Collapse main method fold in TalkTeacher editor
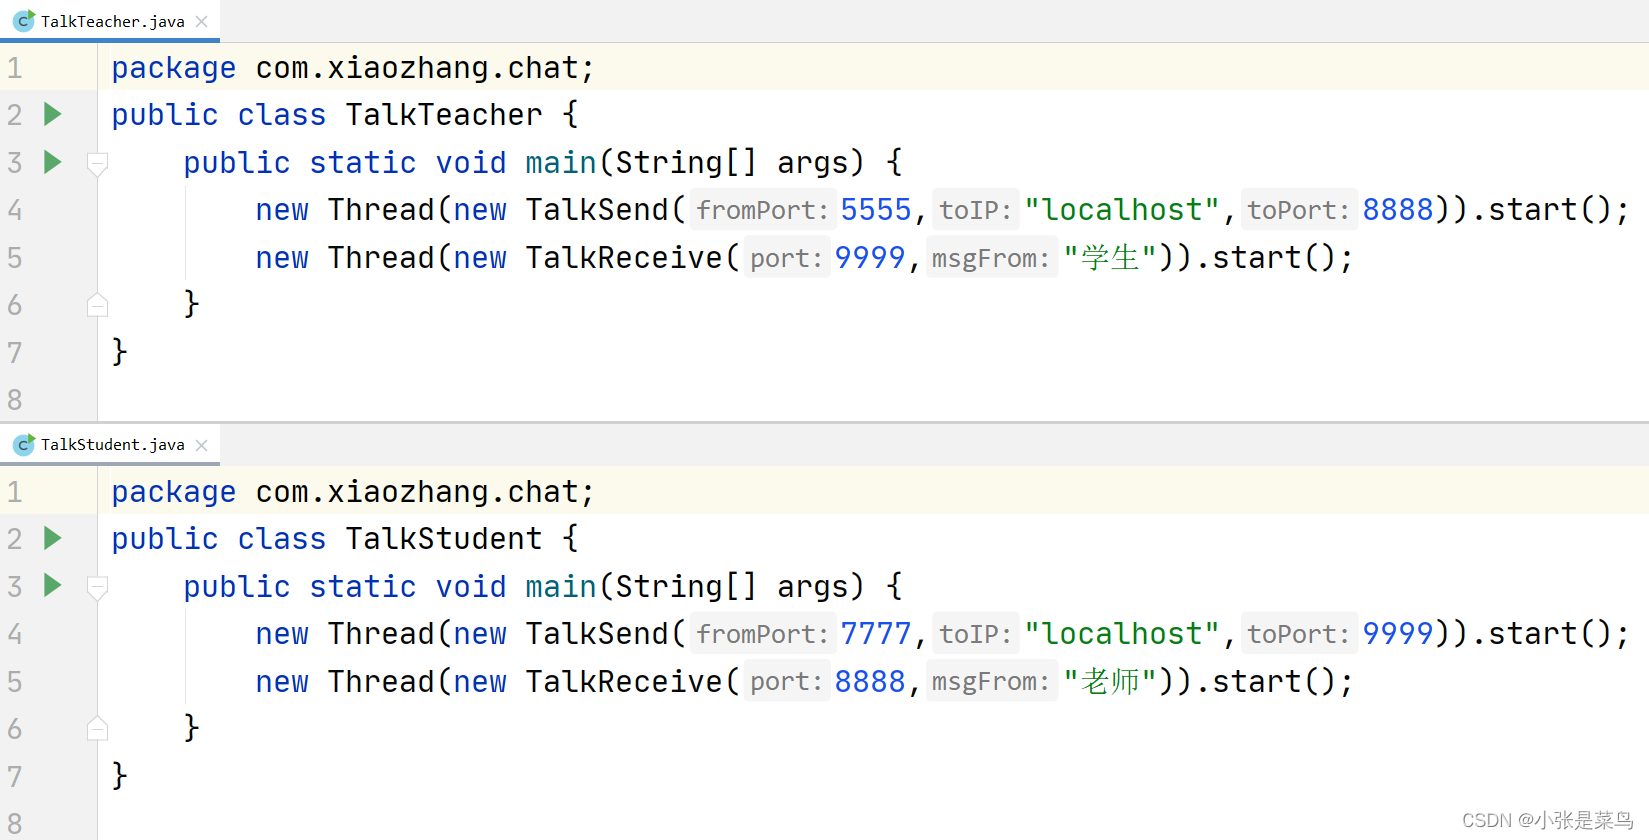 point(97,163)
